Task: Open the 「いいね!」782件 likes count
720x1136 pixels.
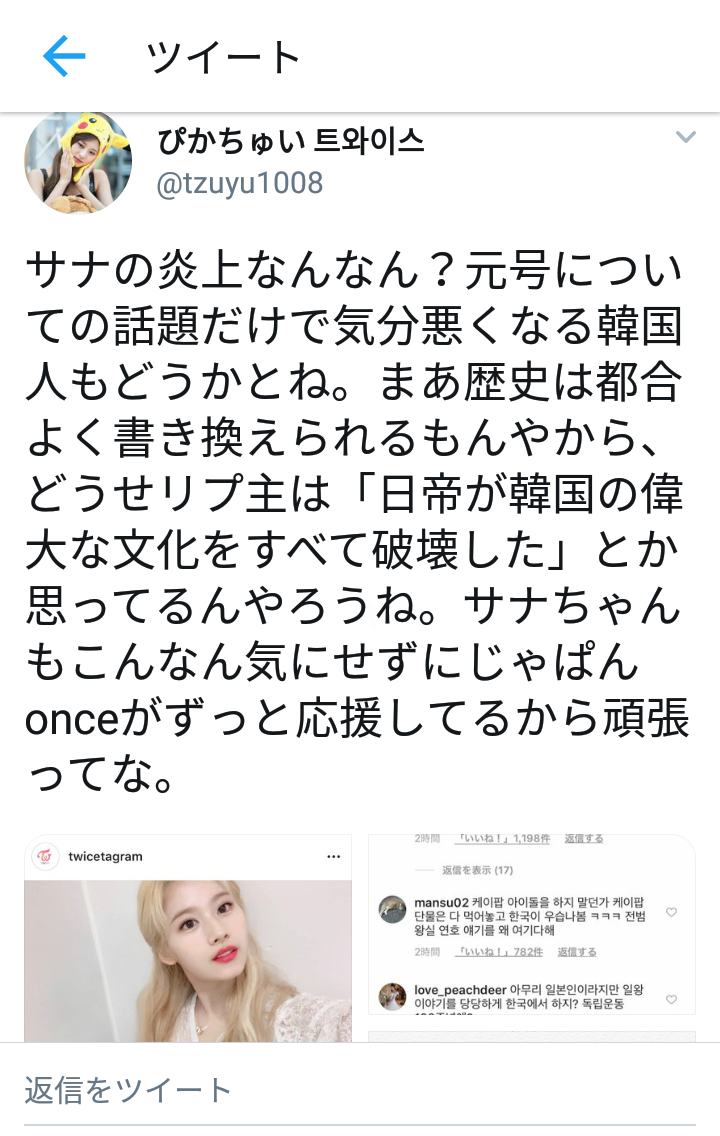Action: [x=499, y=952]
